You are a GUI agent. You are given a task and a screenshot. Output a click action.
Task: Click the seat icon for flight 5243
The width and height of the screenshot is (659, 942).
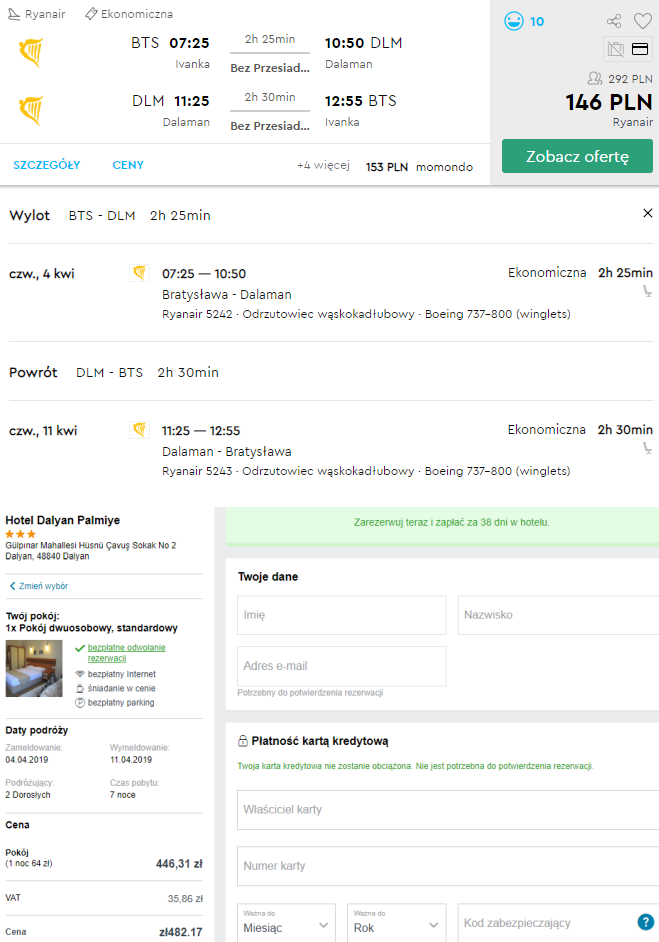647,448
